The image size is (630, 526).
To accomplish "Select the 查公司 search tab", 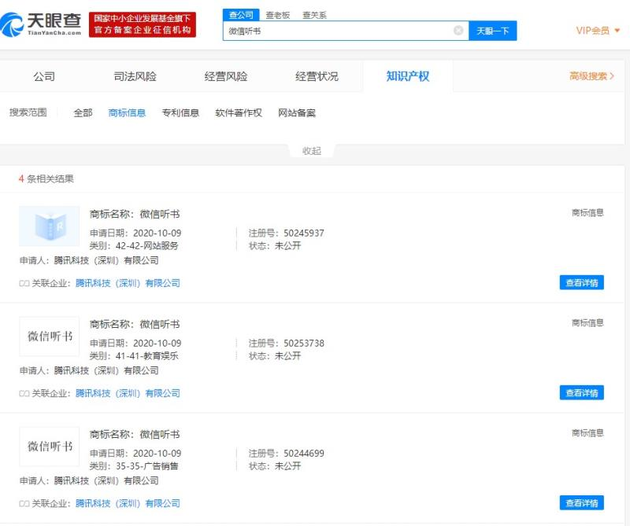I will click(x=241, y=15).
